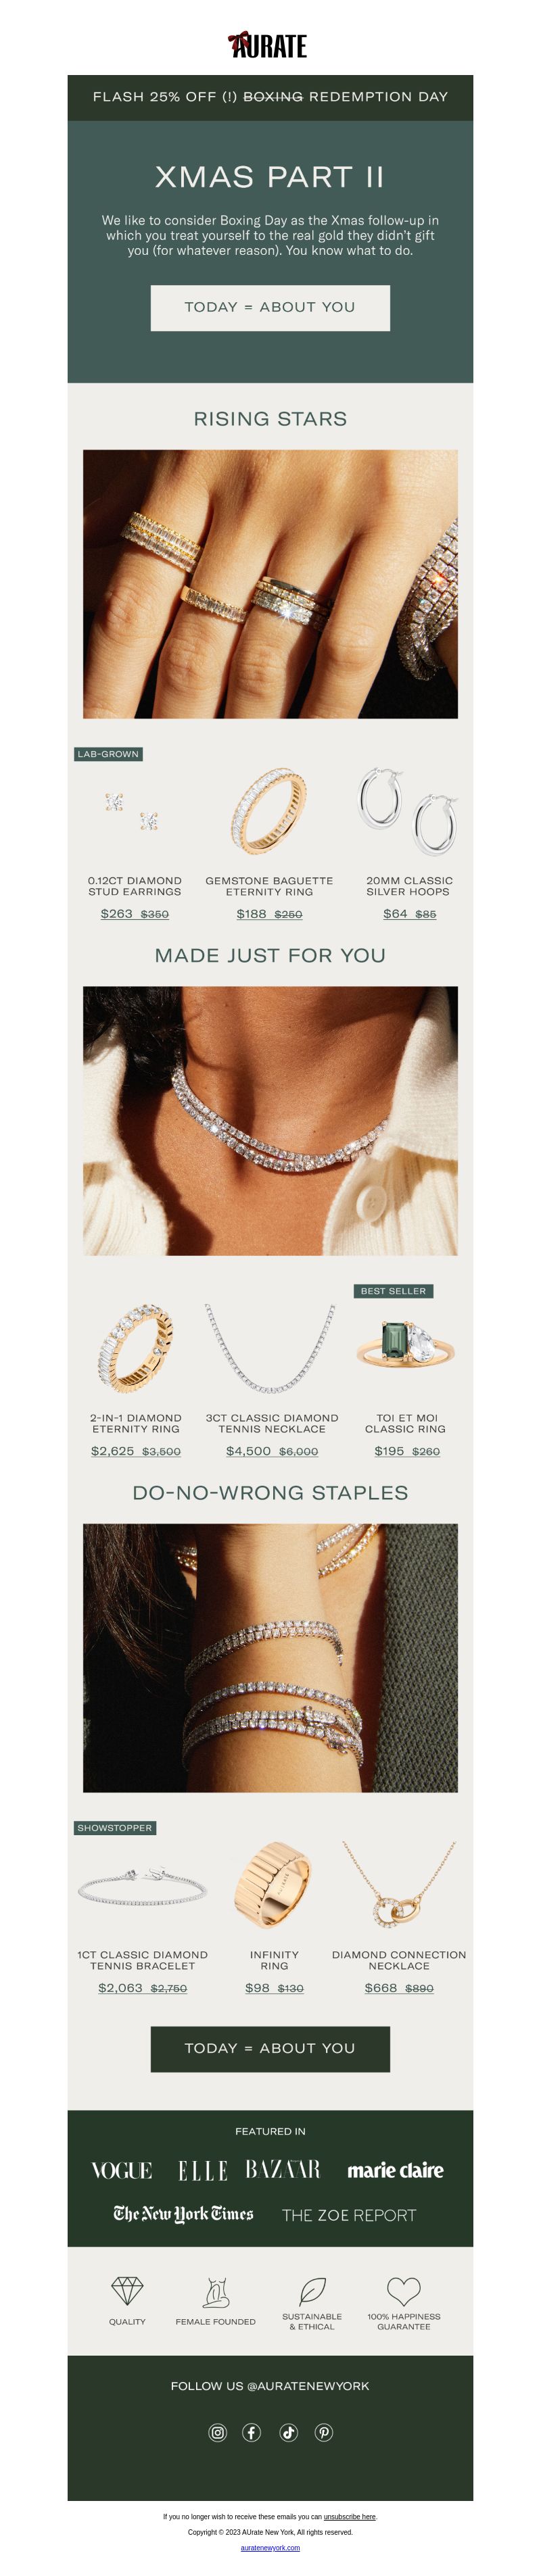Open the TikTok icon in footer
Screen dimensions: 541x2576
coord(289,2432)
